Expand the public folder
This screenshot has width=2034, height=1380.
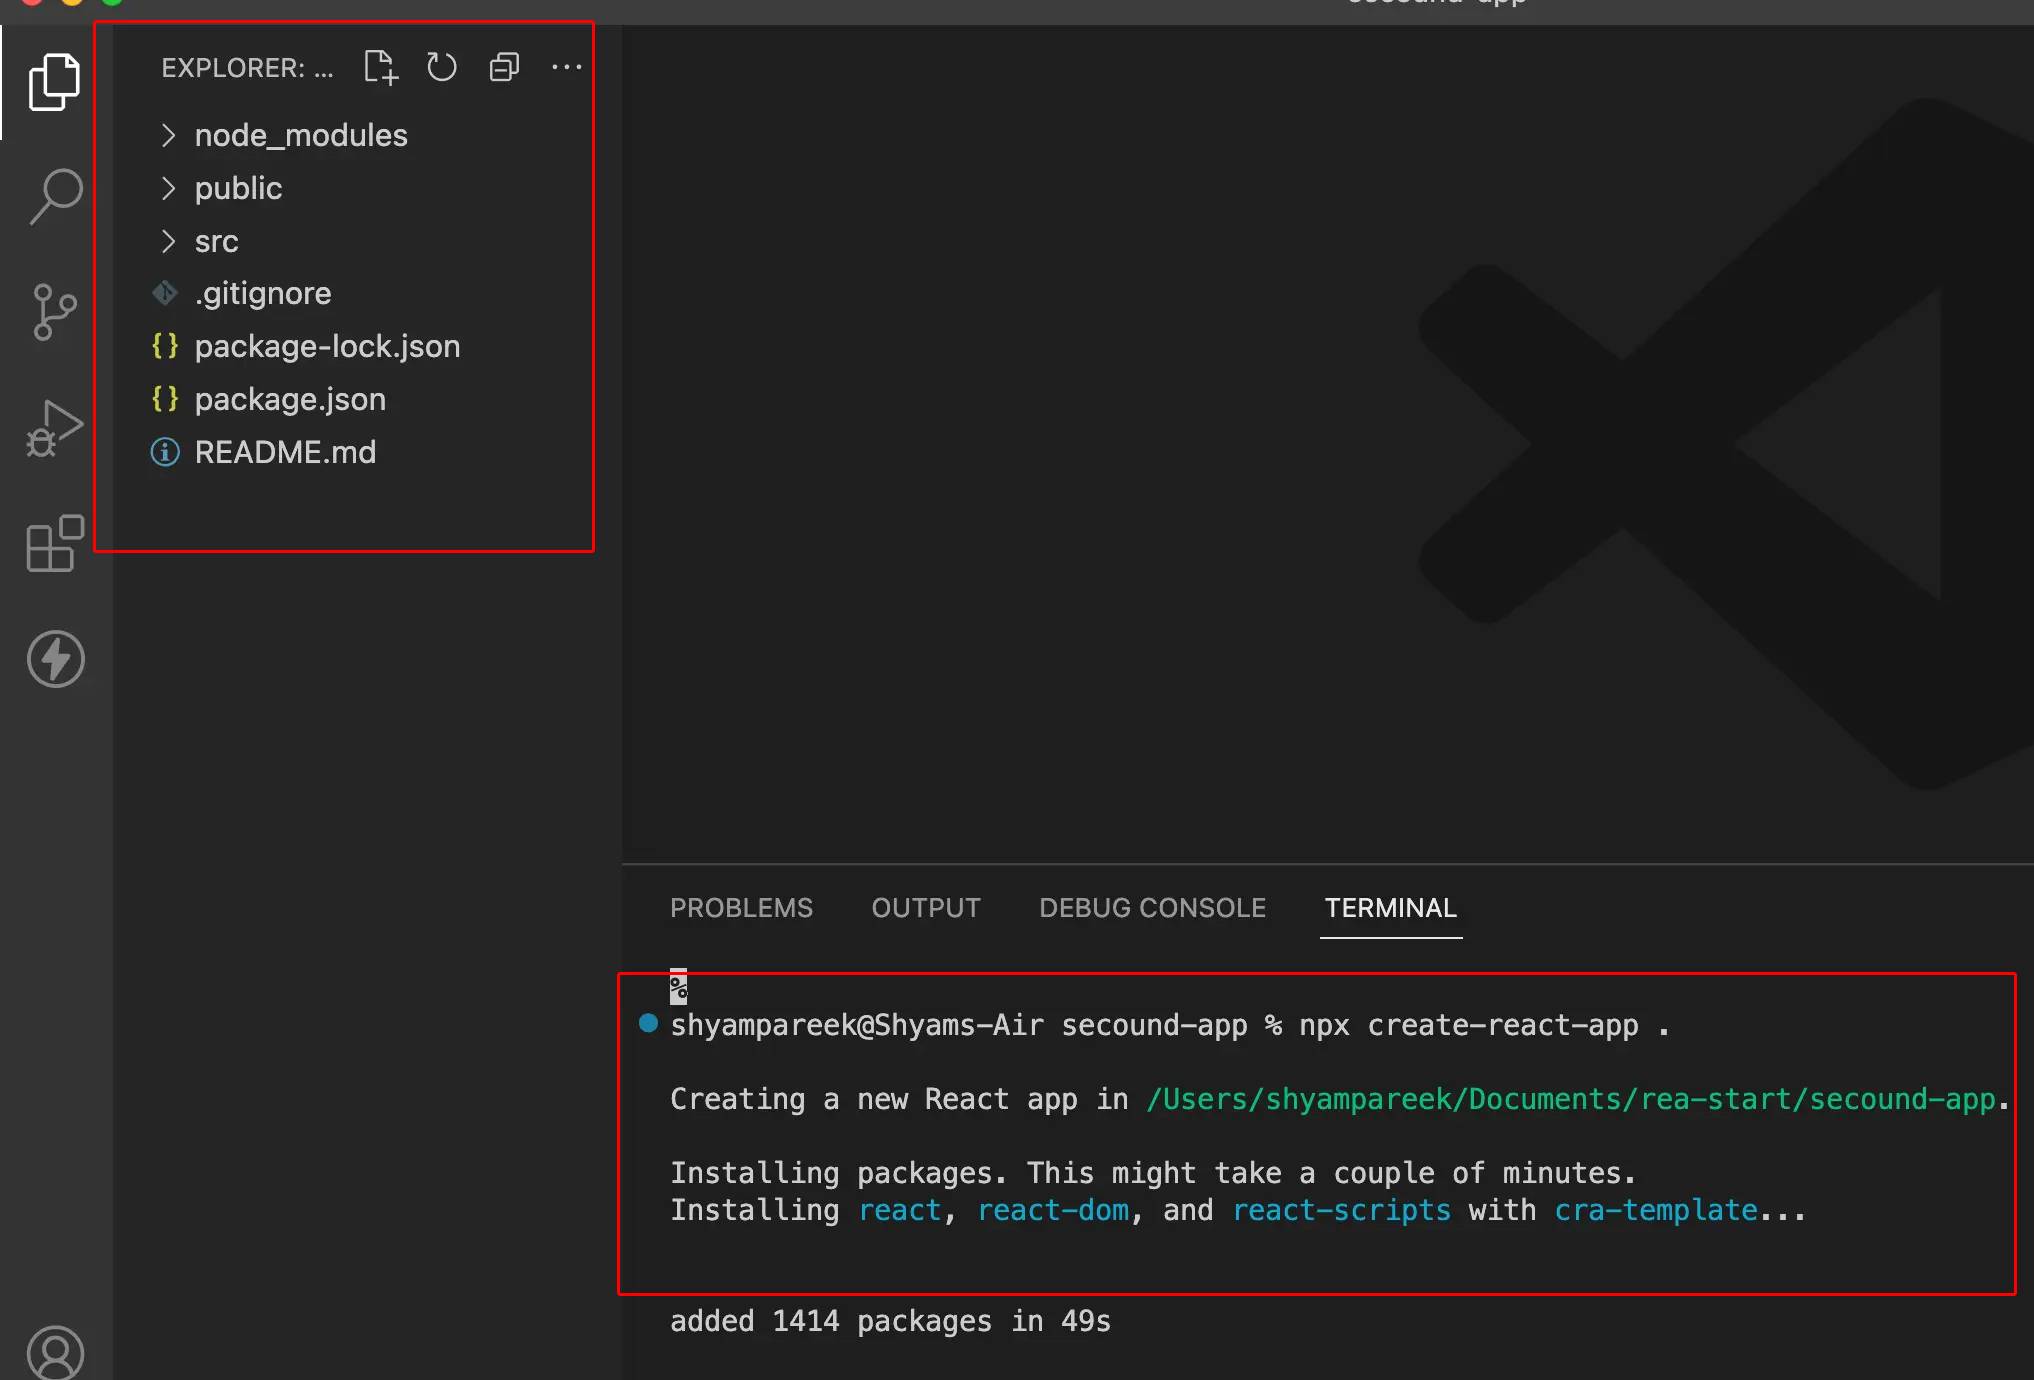click(238, 188)
